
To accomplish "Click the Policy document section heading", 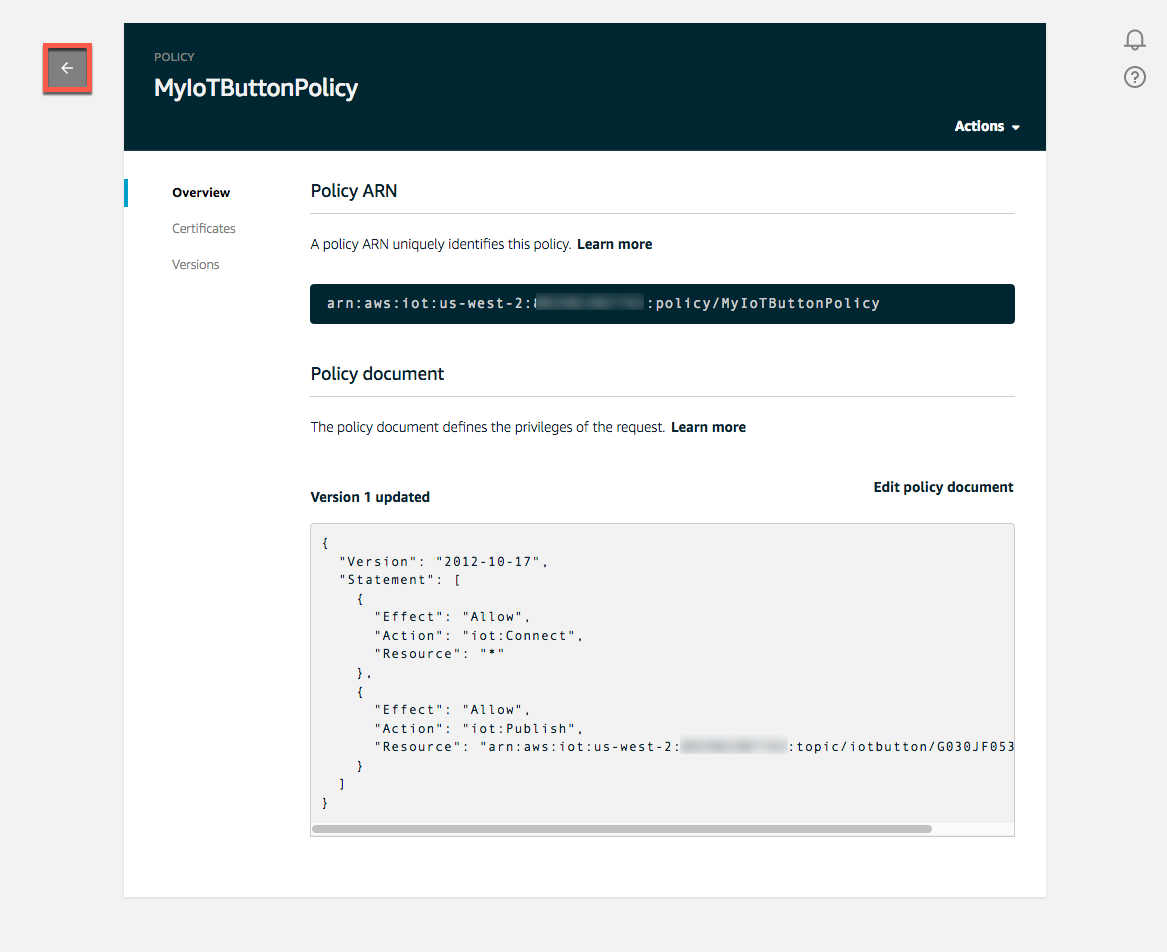I will [377, 374].
